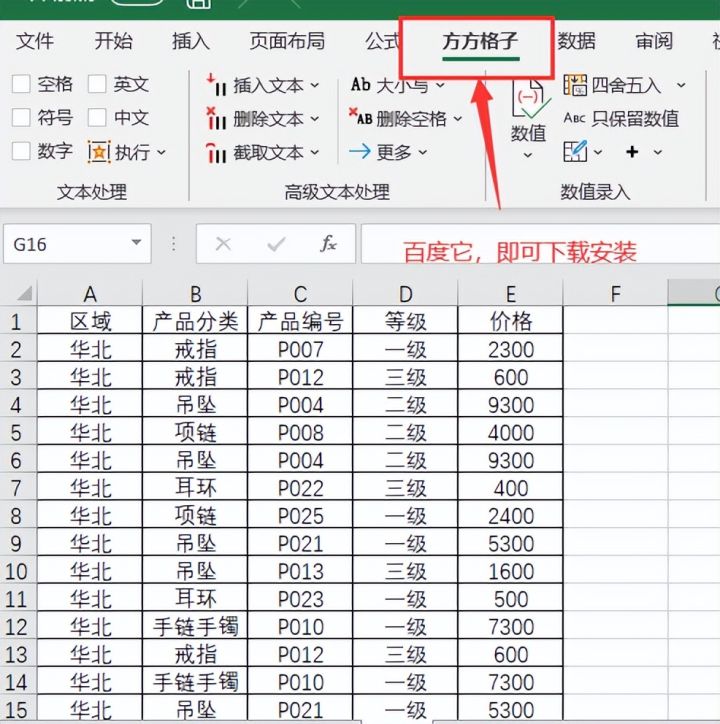Open the 截取文本 dropdown arrow
The width and height of the screenshot is (720, 724).
315,152
